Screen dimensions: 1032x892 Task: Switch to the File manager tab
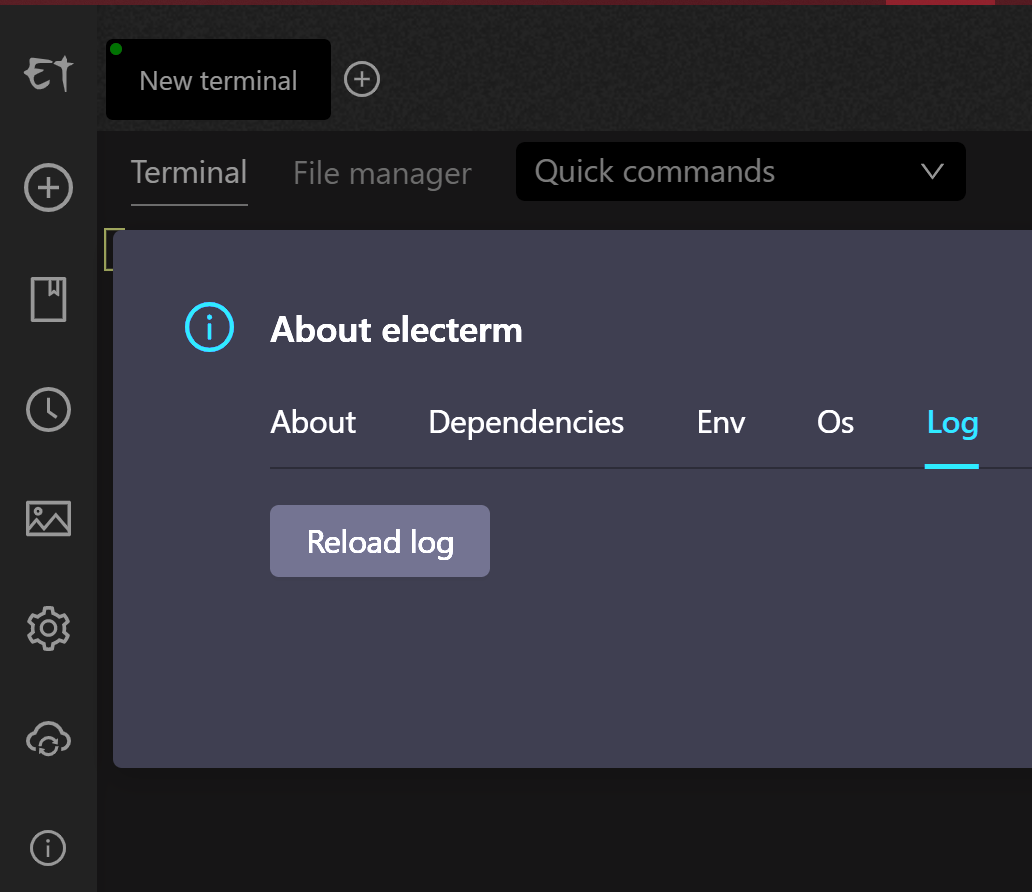382,173
